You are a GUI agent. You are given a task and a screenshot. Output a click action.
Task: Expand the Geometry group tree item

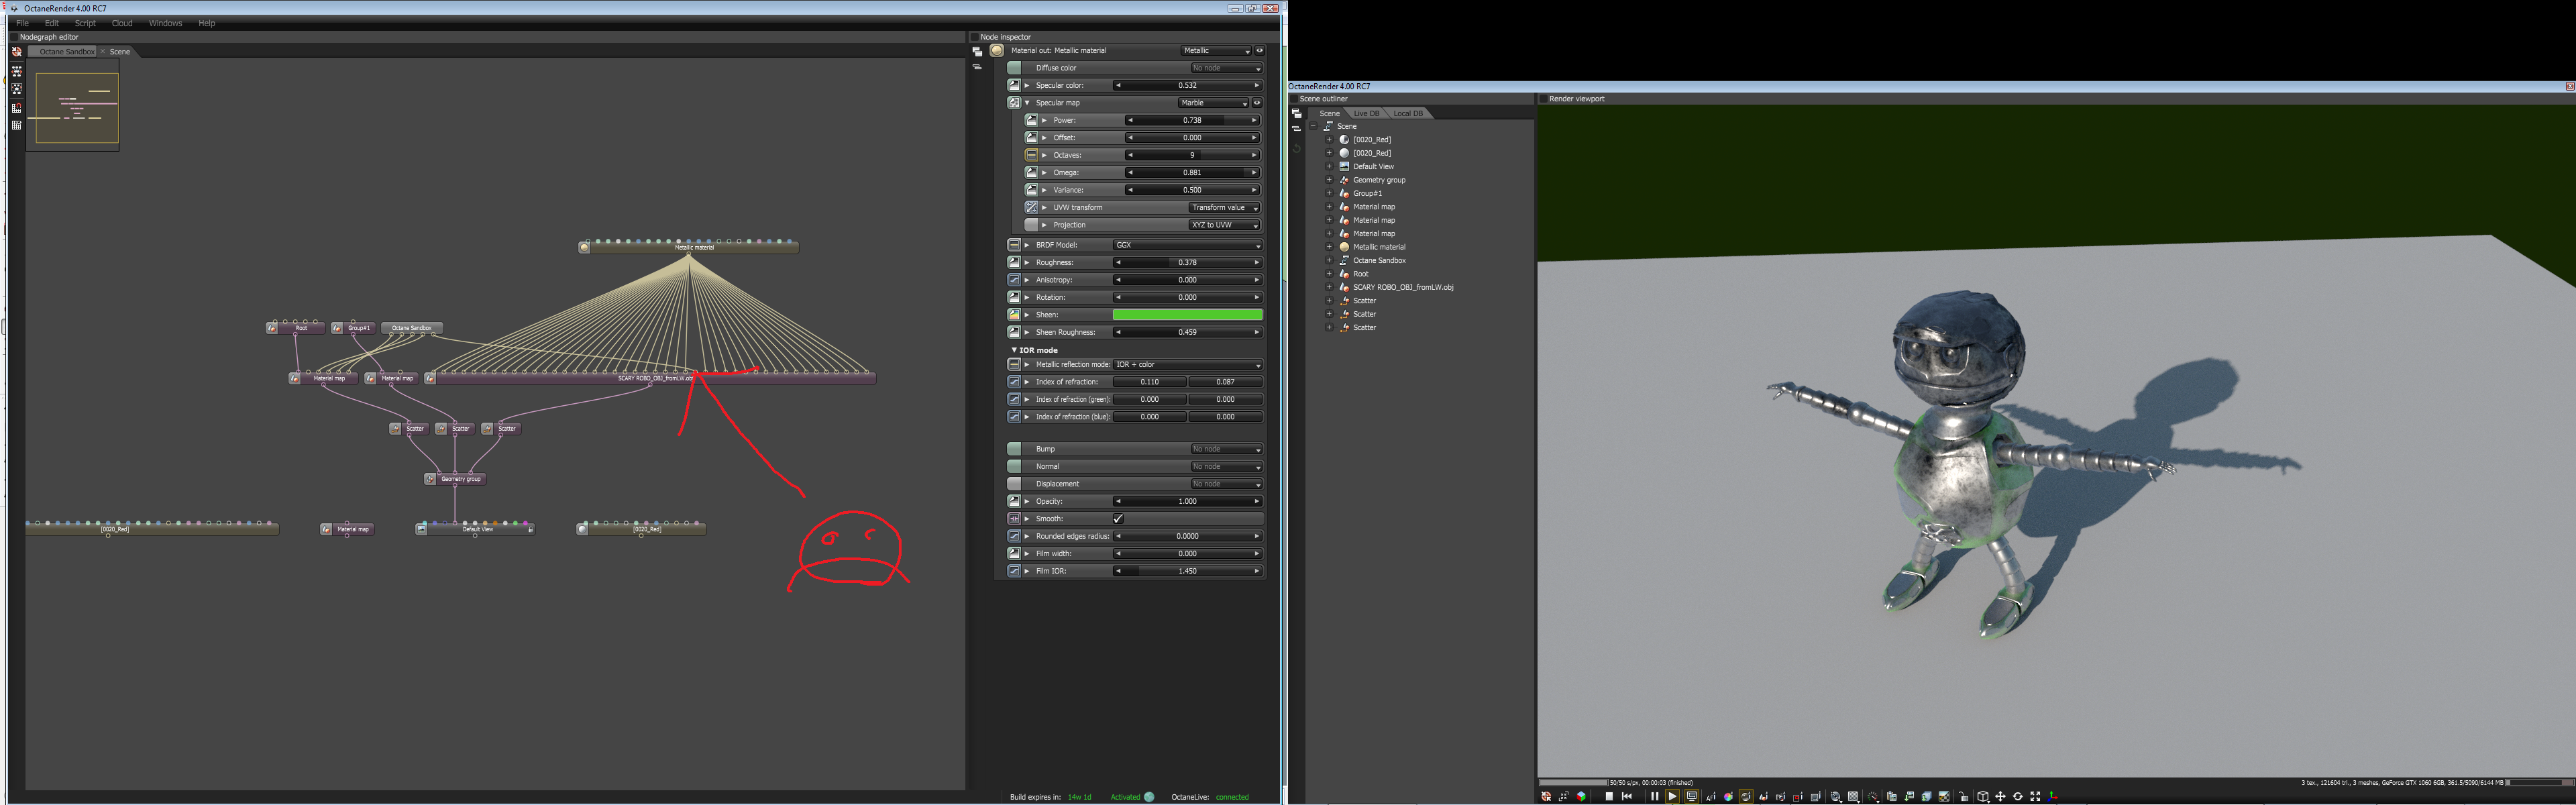(x=1329, y=180)
